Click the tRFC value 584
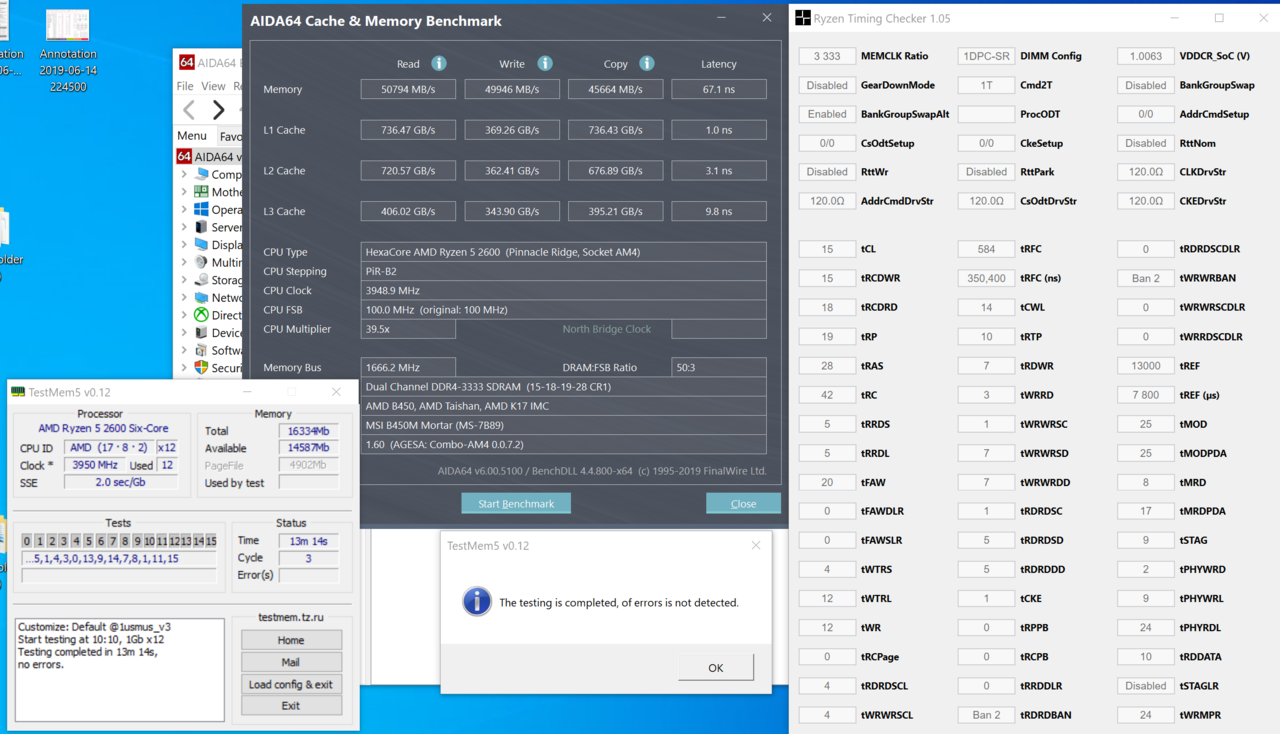The width and height of the screenshot is (1280, 734). pyautogui.click(x=986, y=249)
